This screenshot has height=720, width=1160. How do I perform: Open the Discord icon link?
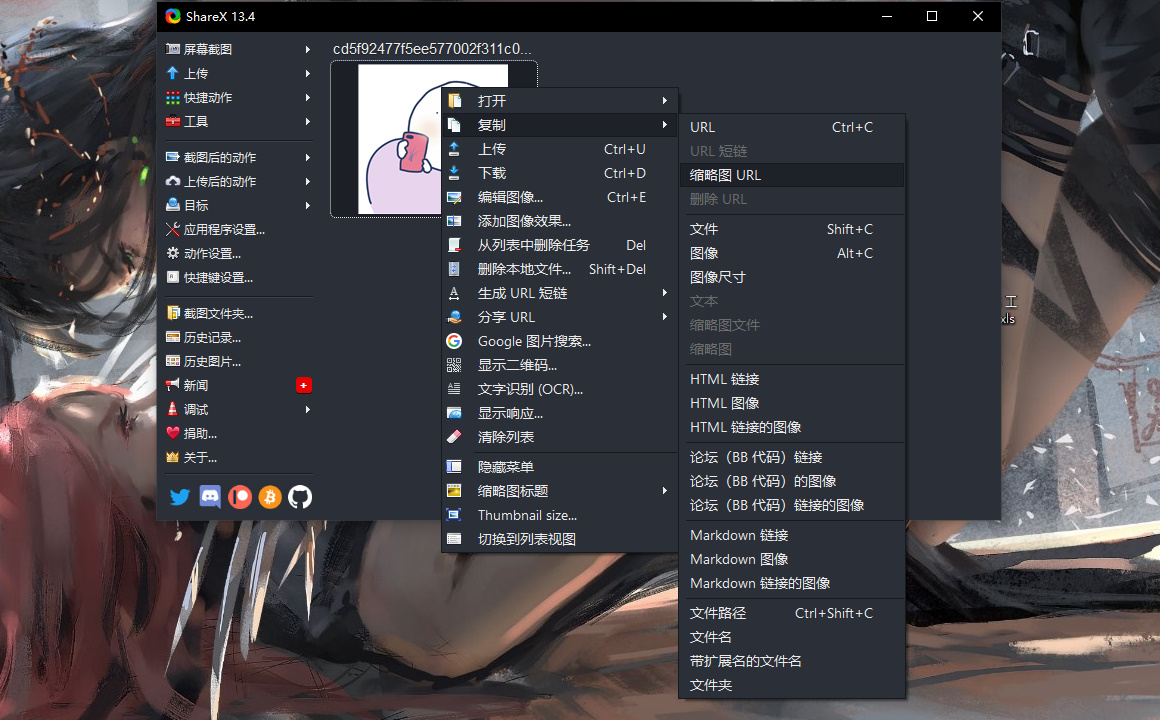point(210,497)
